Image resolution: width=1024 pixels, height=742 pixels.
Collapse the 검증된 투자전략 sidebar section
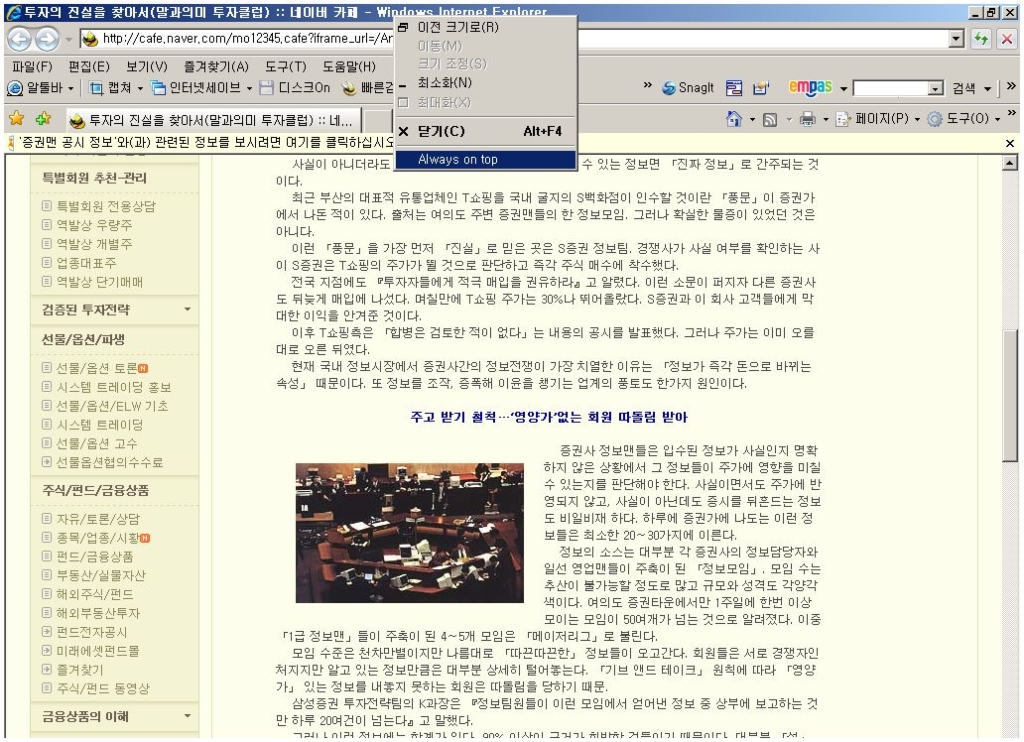tap(187, 309)
